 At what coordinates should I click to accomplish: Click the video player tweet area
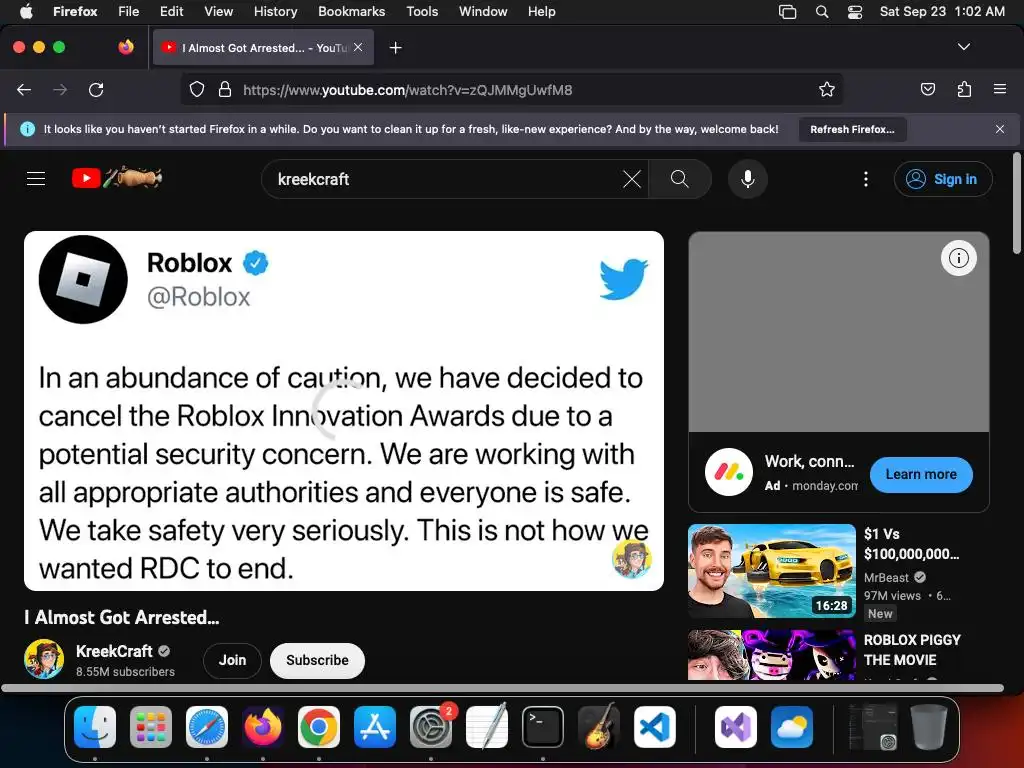tap(344, 411)
